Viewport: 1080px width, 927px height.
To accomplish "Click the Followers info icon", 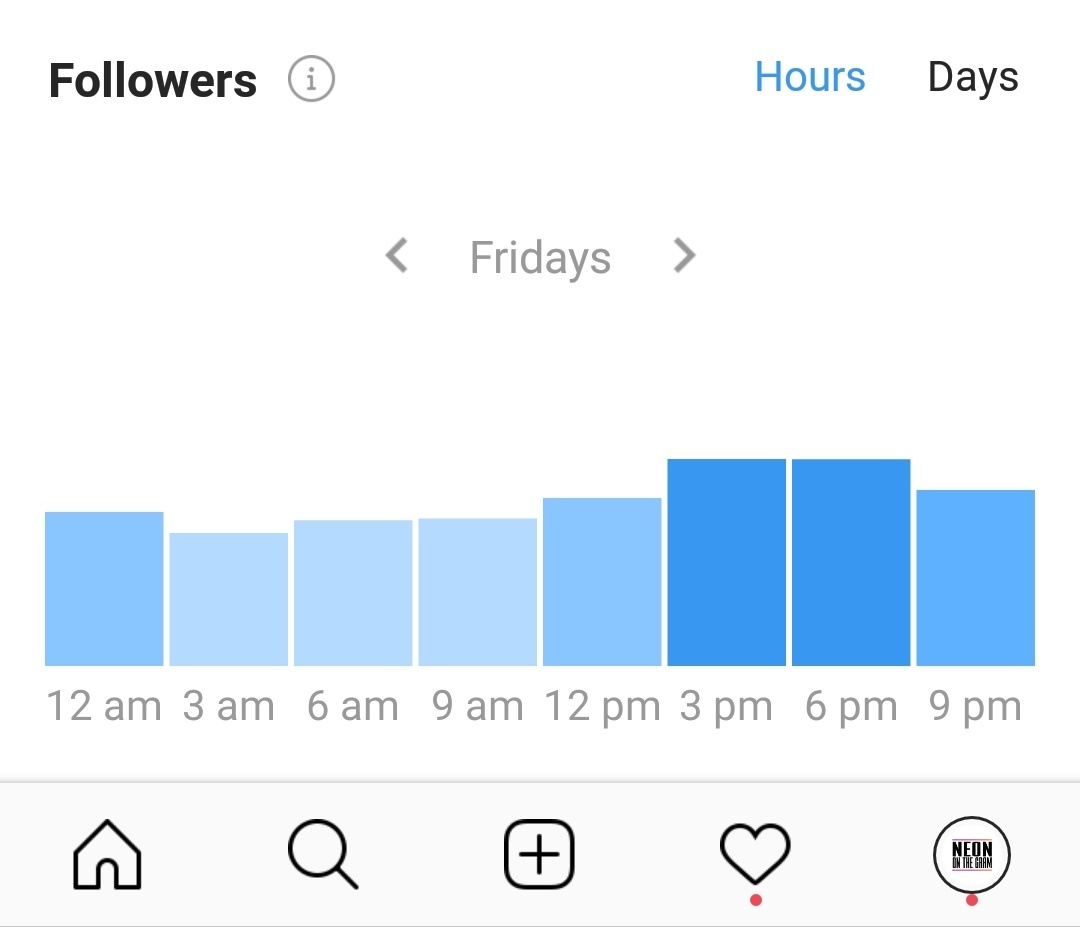I will (311, 78).
